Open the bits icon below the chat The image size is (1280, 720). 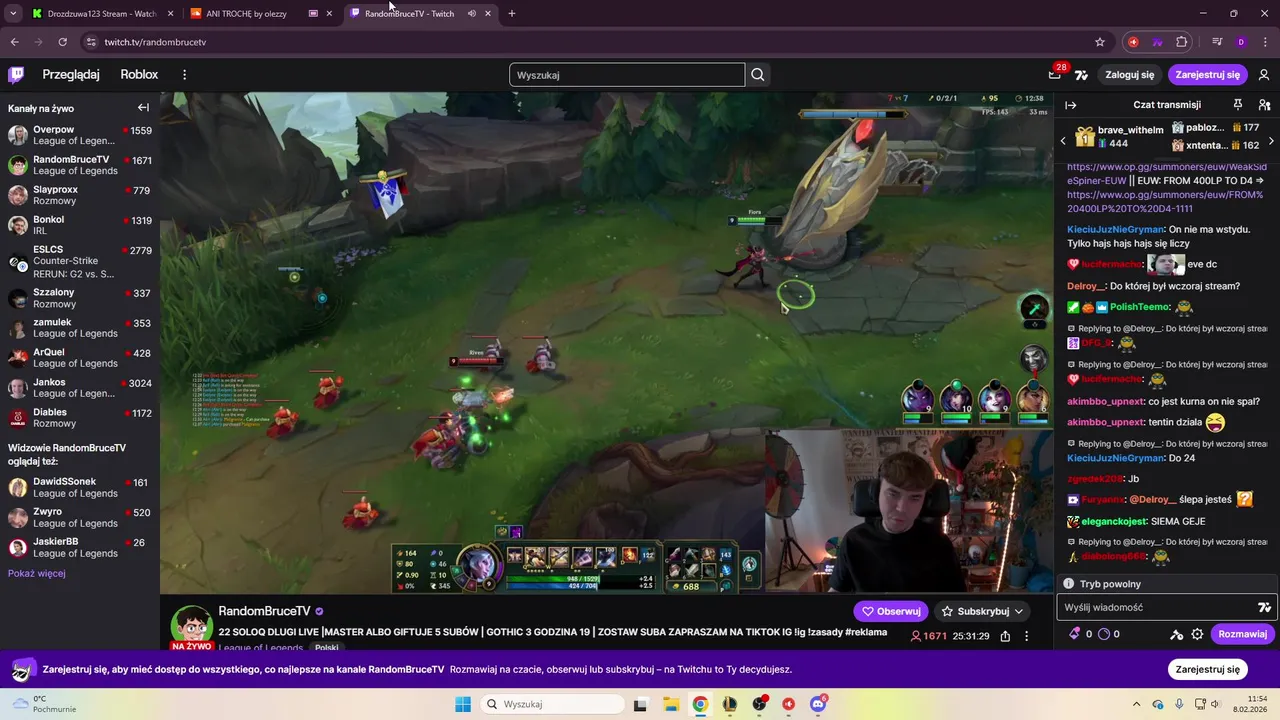pyautogui.click(x=1075, y=634)
